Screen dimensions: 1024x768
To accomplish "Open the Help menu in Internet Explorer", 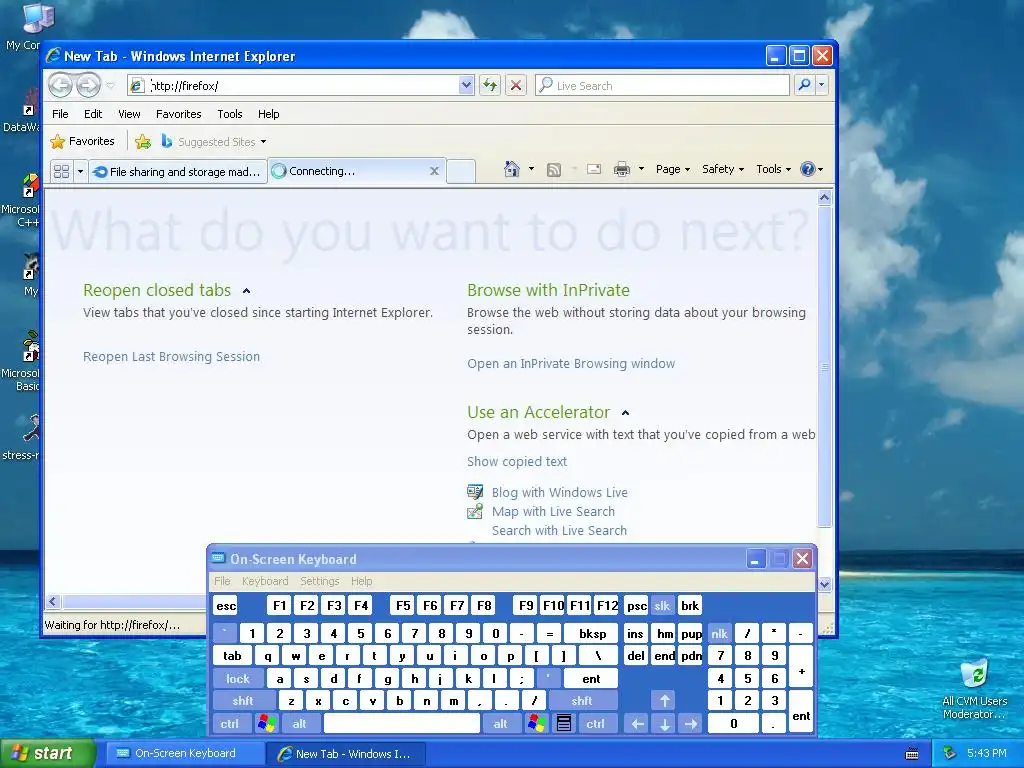I will (268, 114).
